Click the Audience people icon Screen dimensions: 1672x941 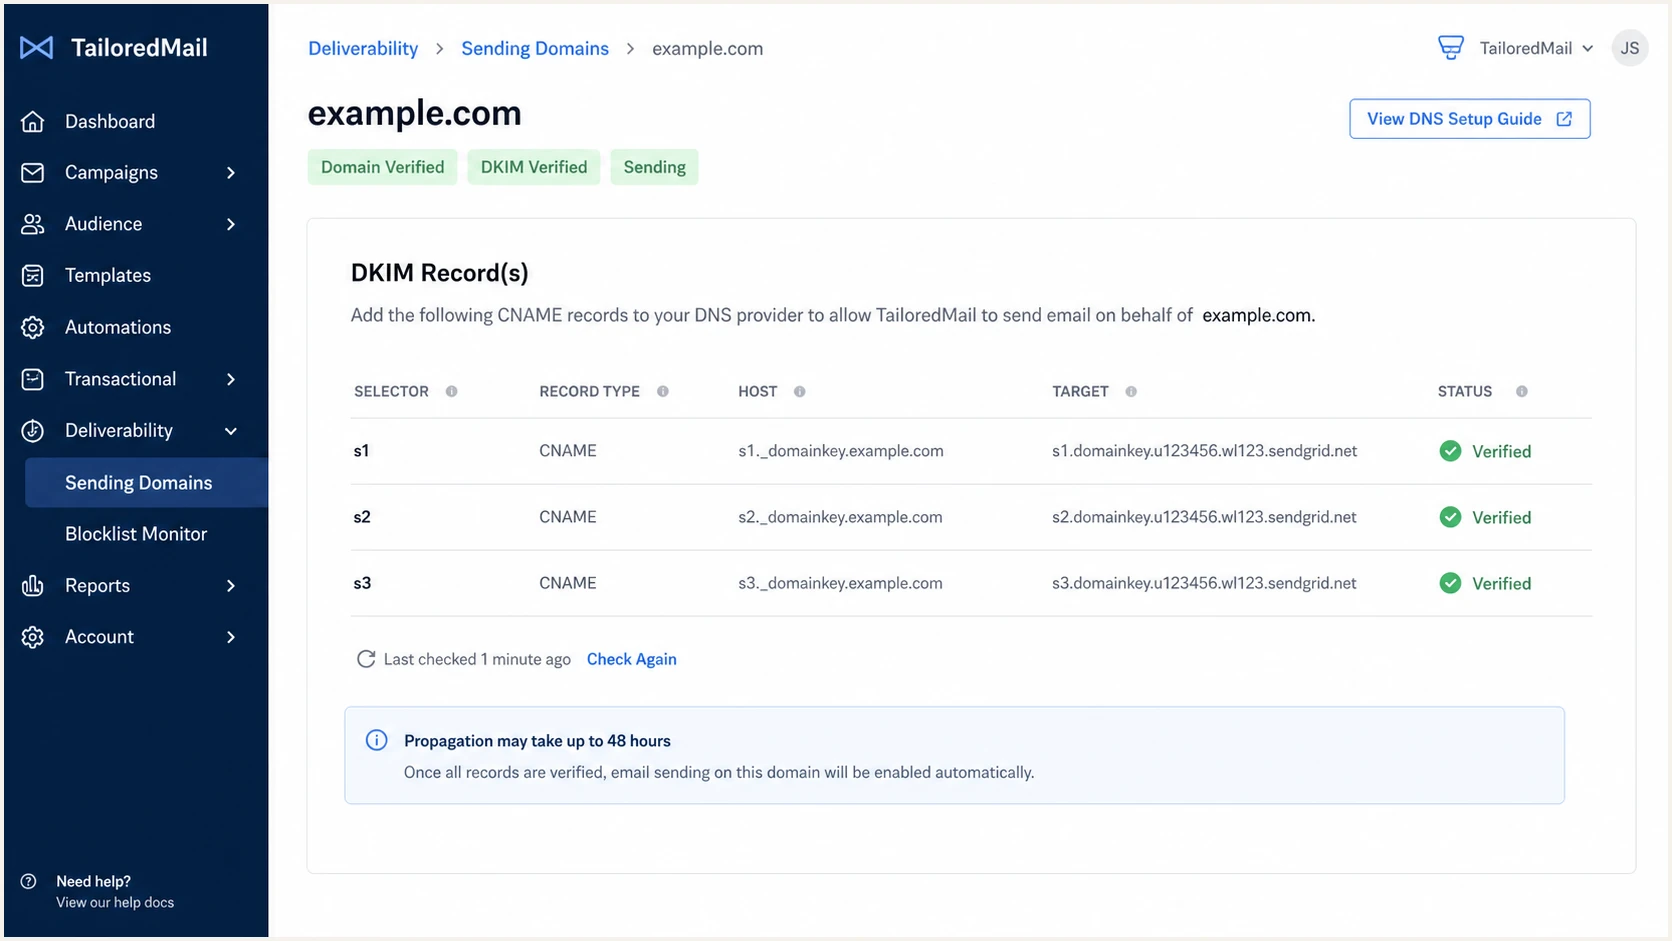coord(33,224)
